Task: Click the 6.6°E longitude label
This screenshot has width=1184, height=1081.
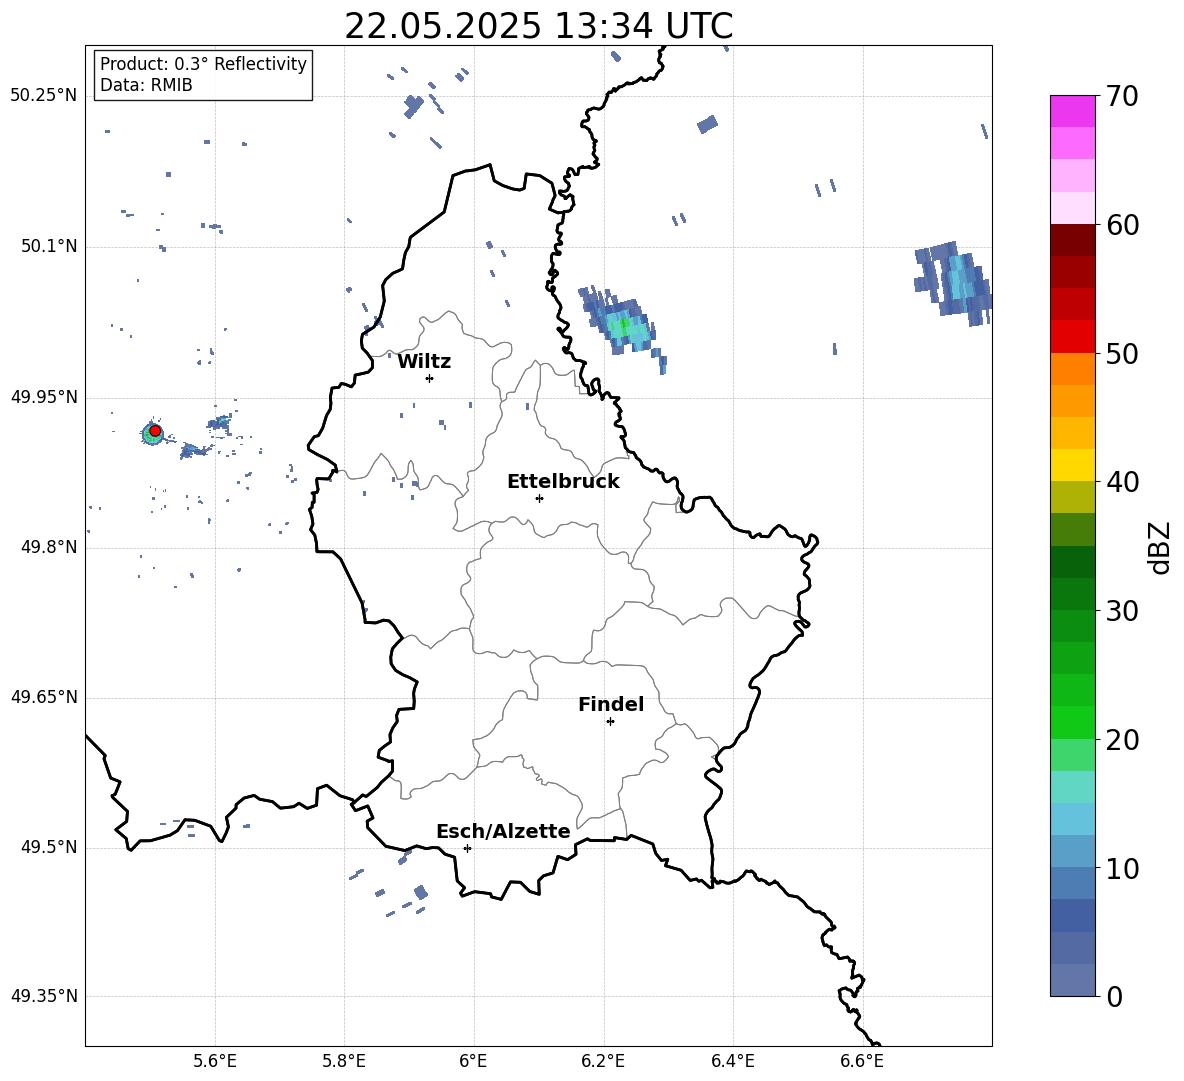Action: (x=862, y=1061)
